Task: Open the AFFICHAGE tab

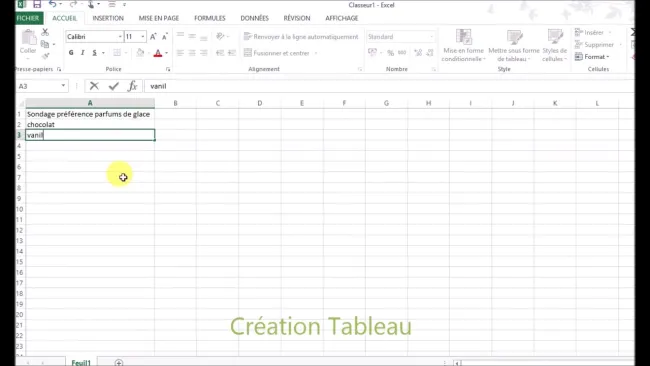Action: 342,18
